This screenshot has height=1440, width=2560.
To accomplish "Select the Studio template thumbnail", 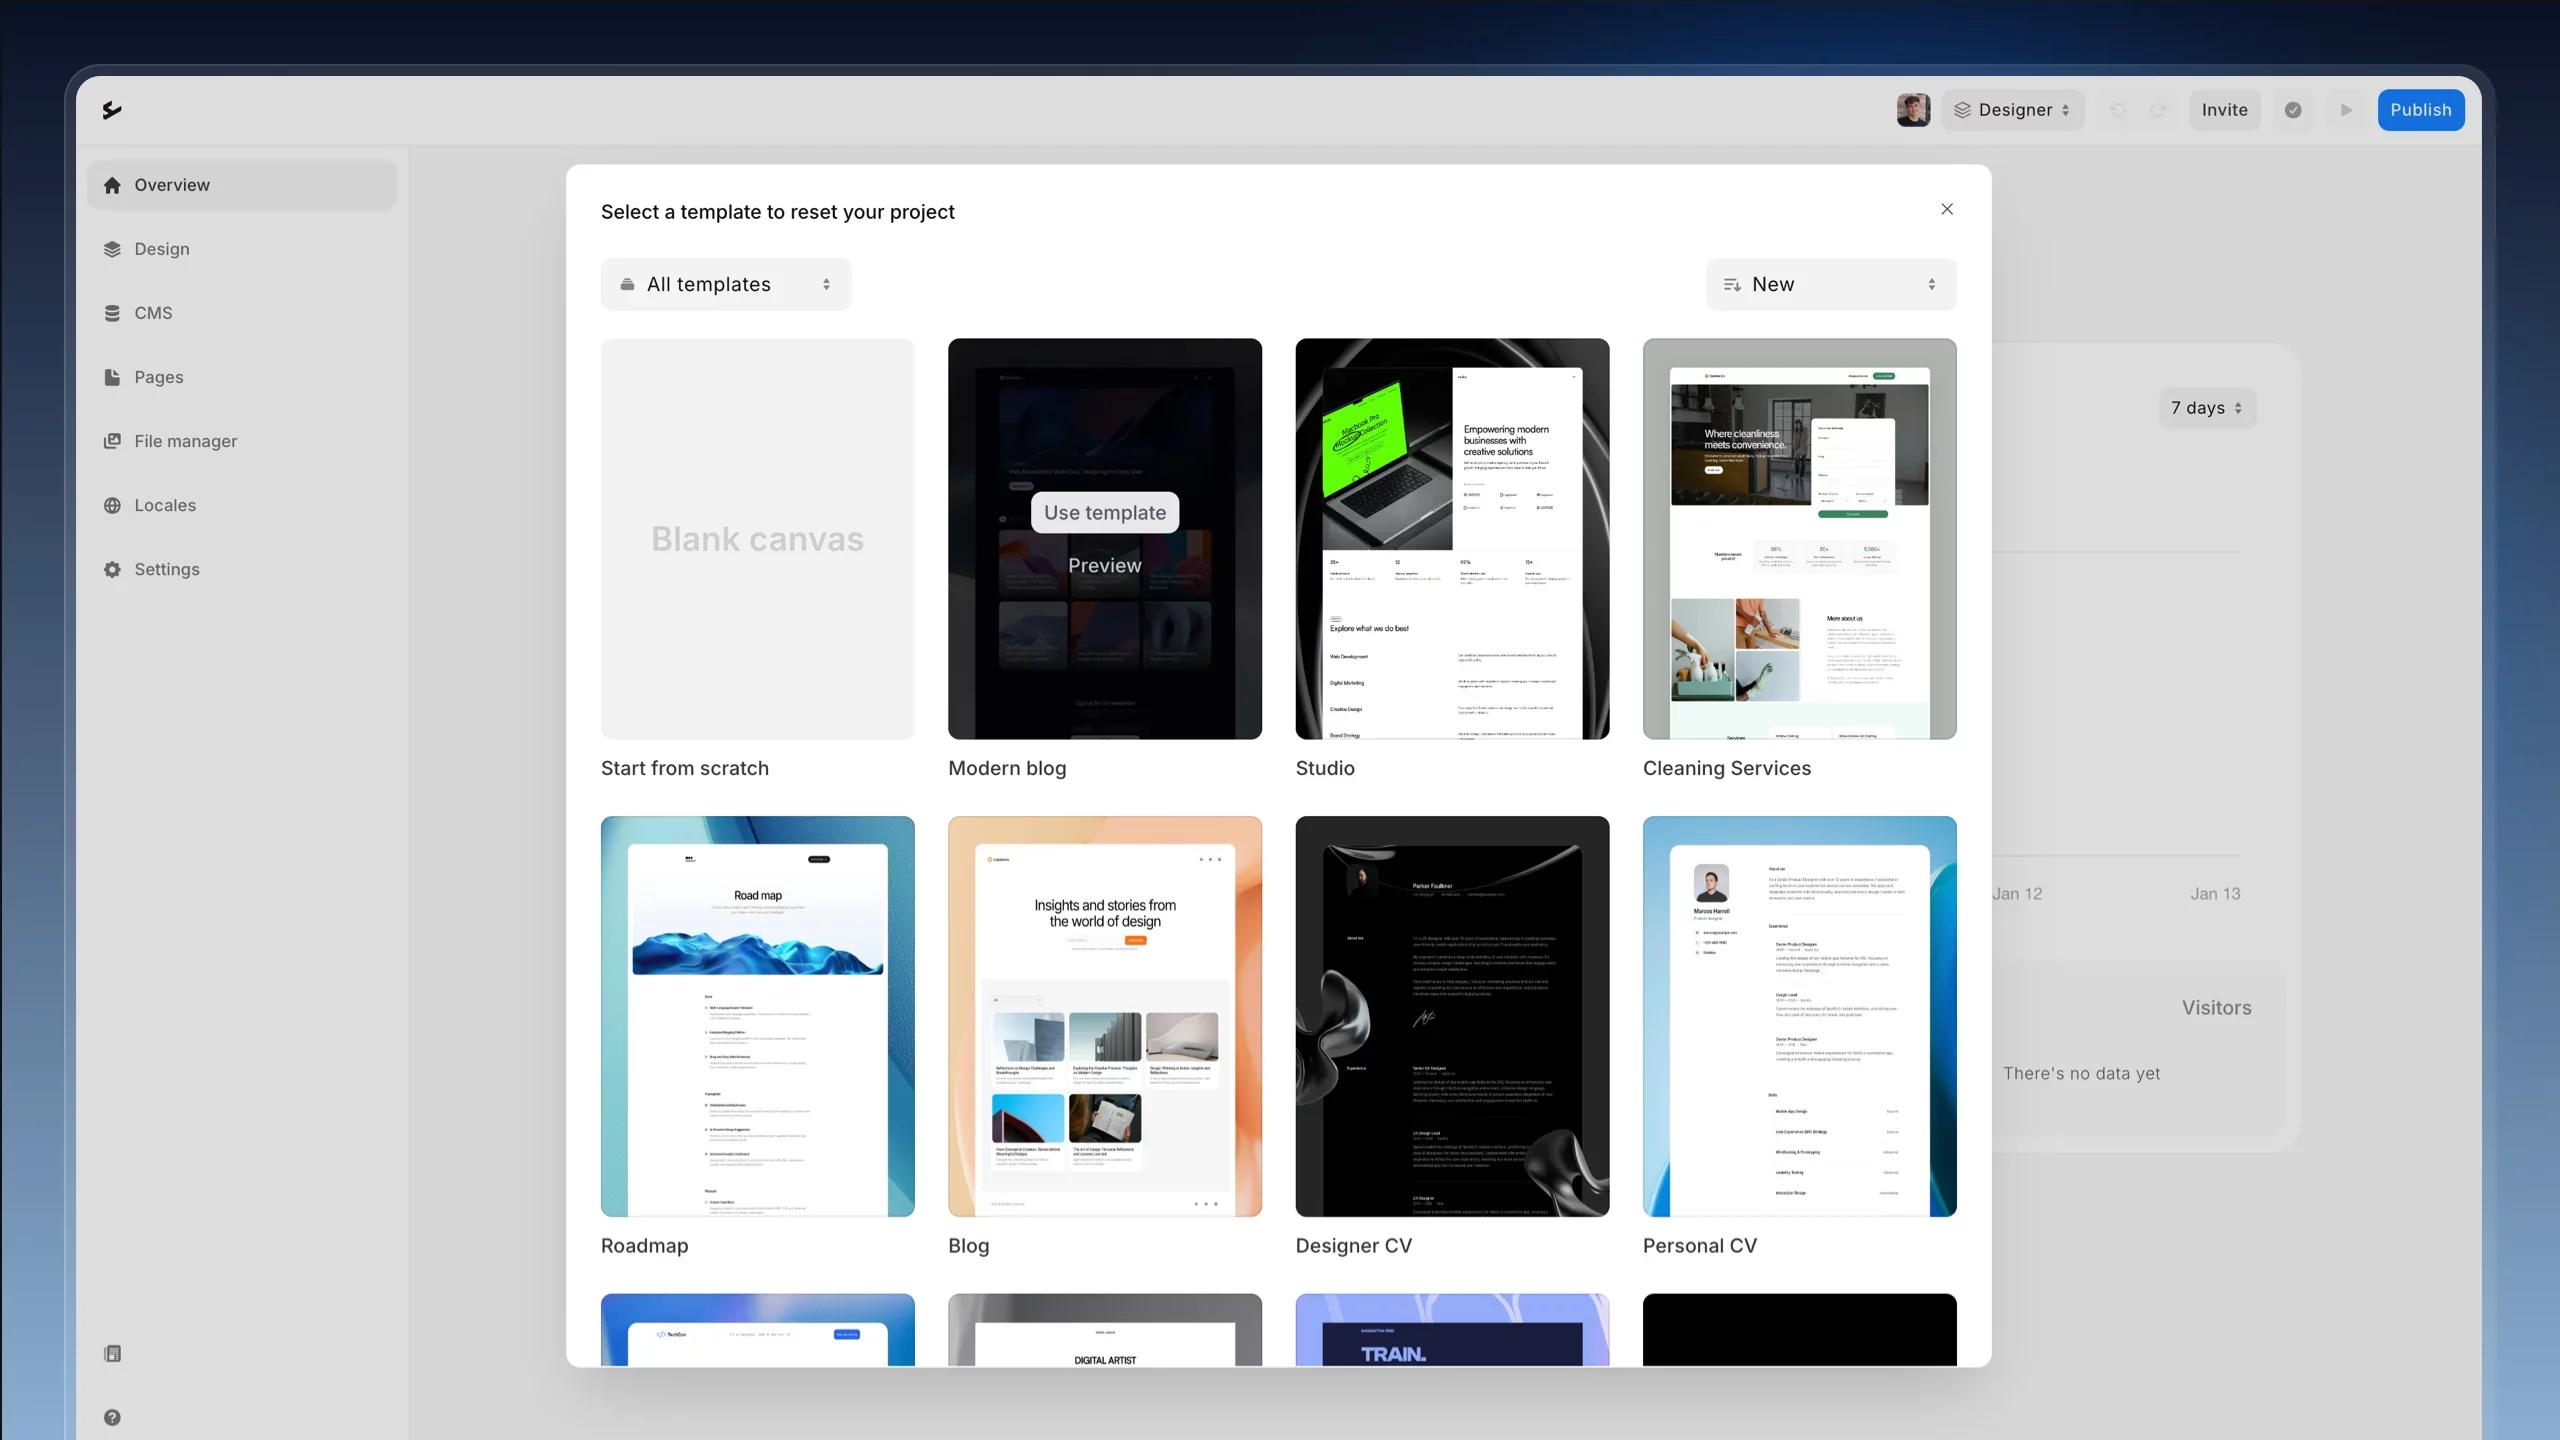I will (x=1452, y=539).
